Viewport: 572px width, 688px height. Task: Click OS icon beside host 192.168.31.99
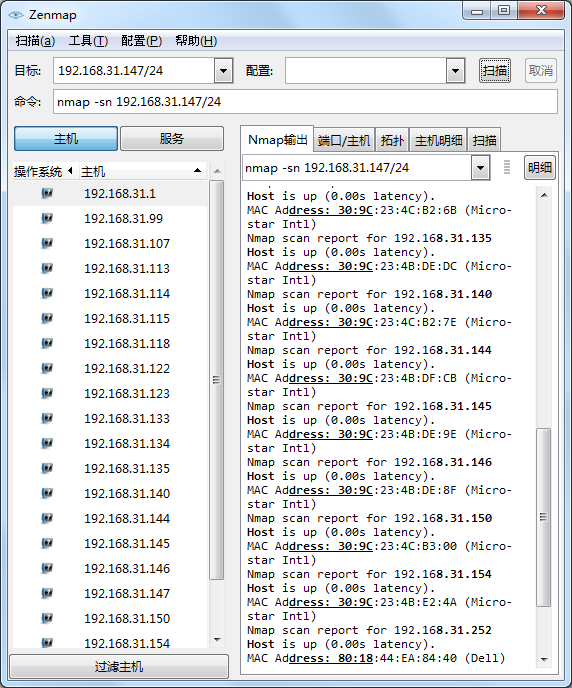47,218
